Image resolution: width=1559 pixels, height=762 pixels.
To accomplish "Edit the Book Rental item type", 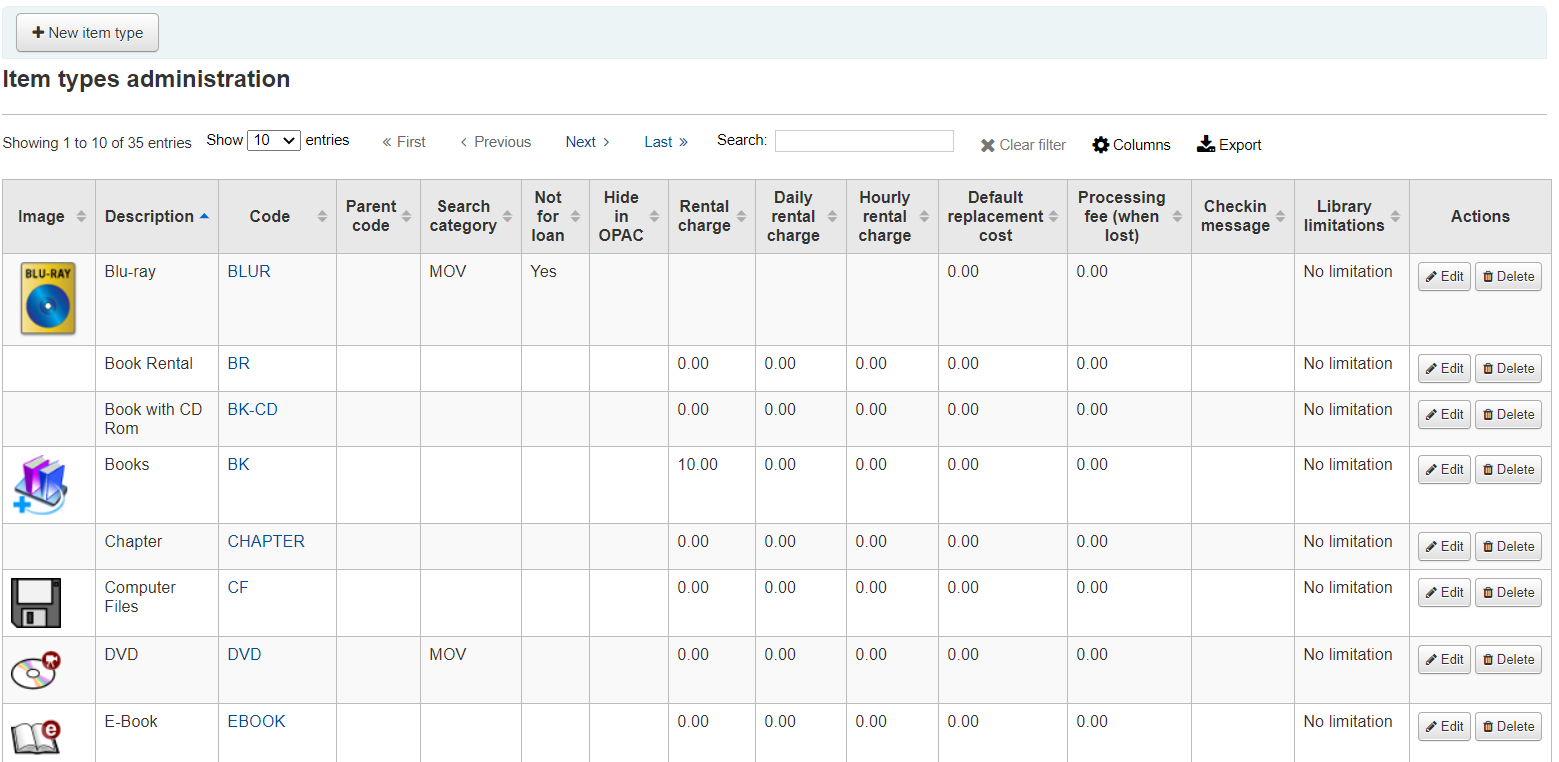I will (1444, 369).
